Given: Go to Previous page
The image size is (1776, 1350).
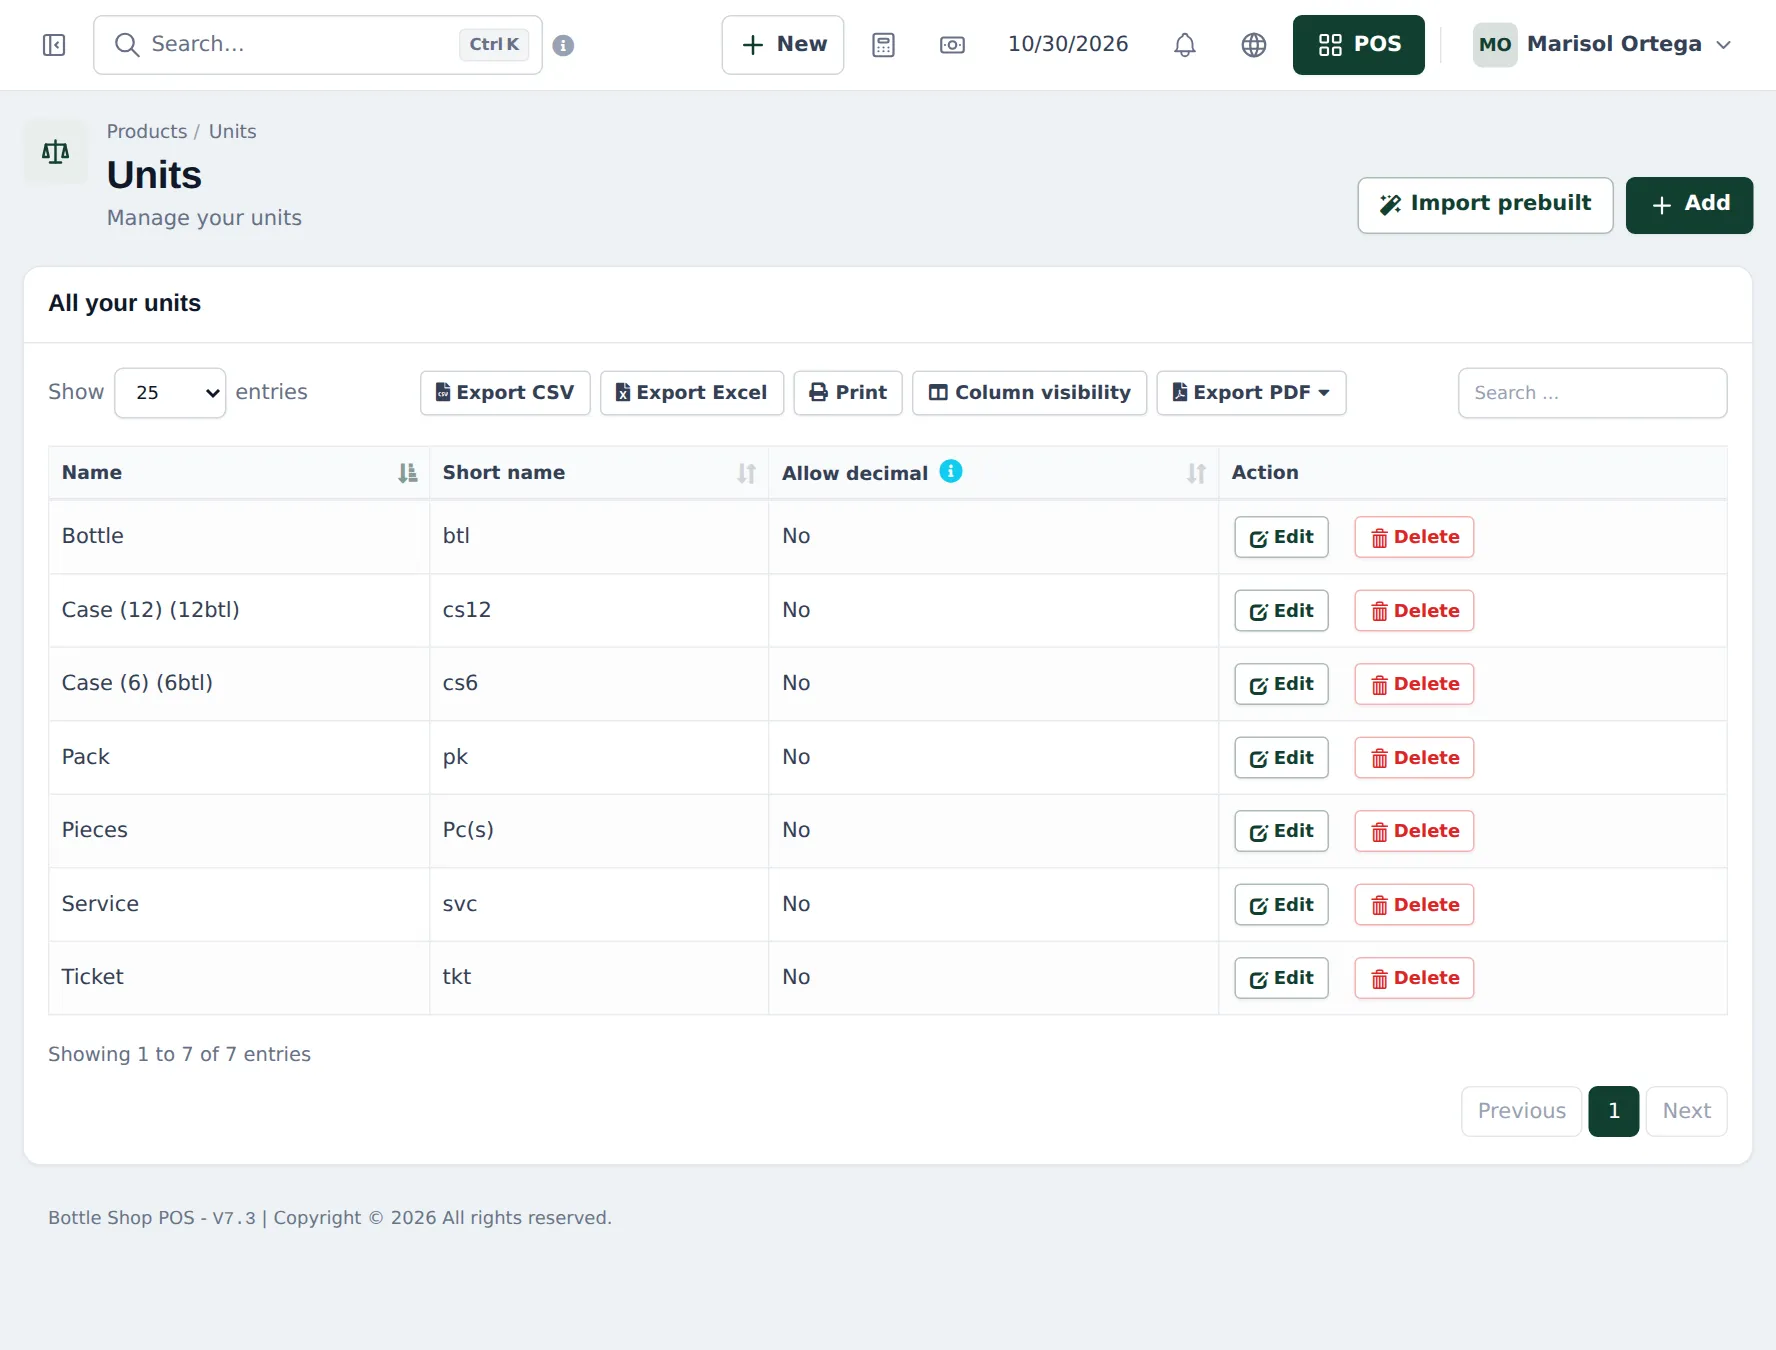Looking at the screenshot, I should pos(1521,1111).
